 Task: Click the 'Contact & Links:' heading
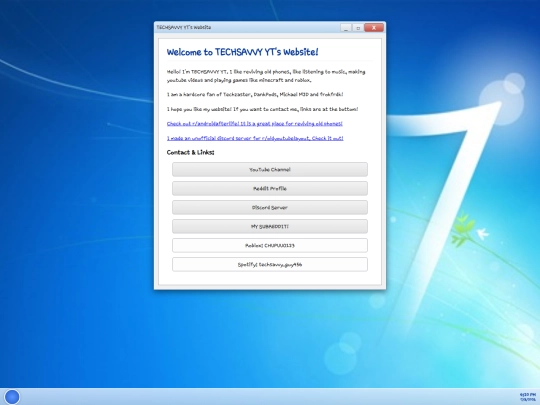[190, 152]
